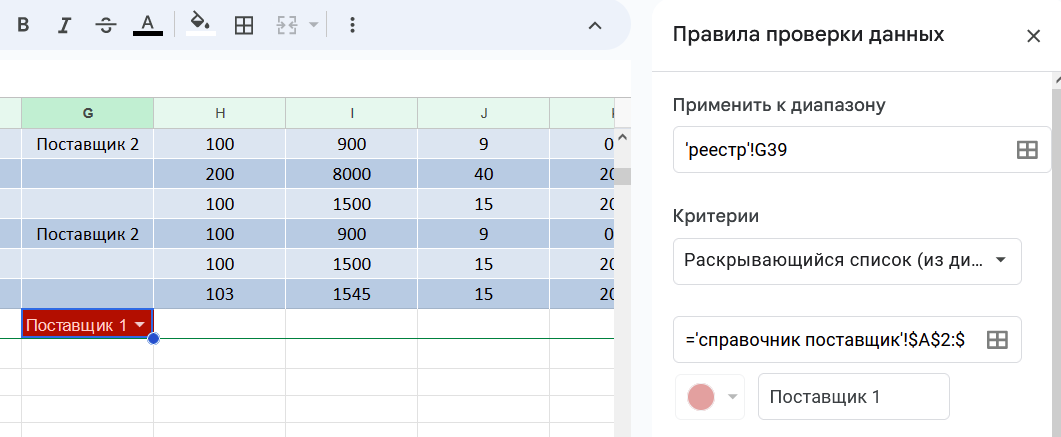Edit the 'реестр'!G39 range field
The image size is (1061, 437).
[862, 150]
